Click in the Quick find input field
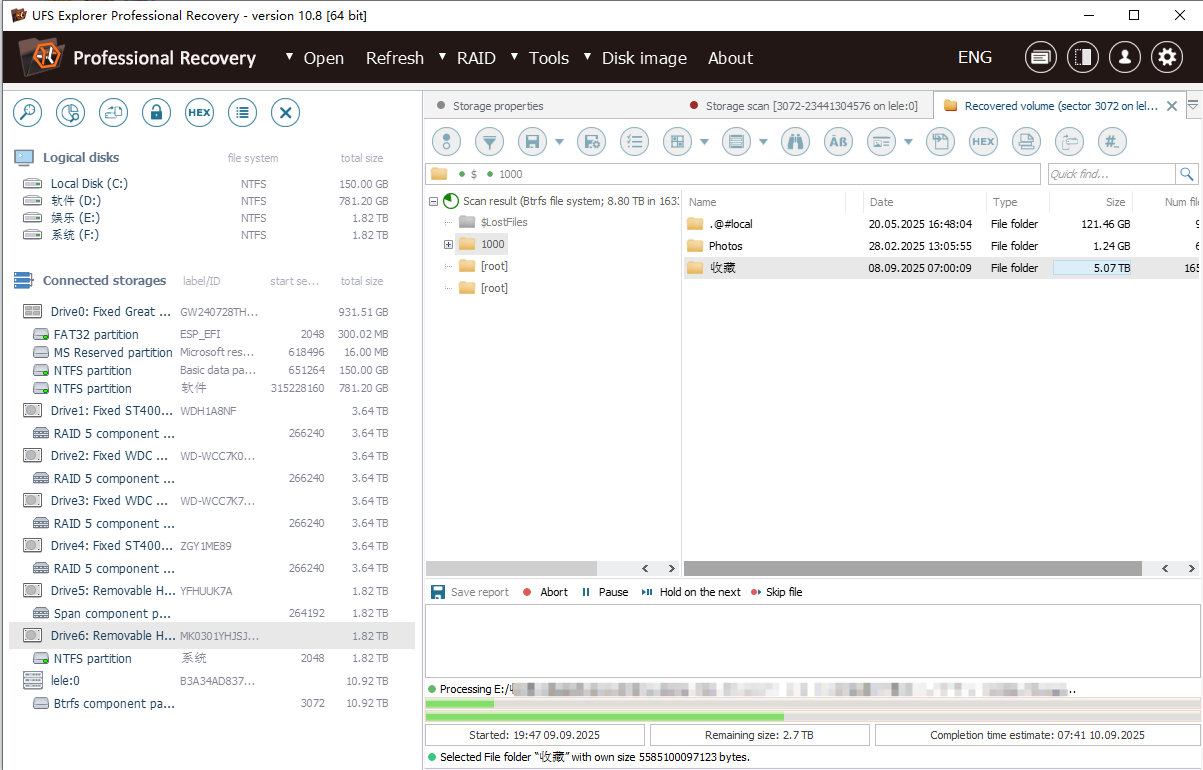The height and width of the screenshot is (770, 1203). coord(1111,174)
